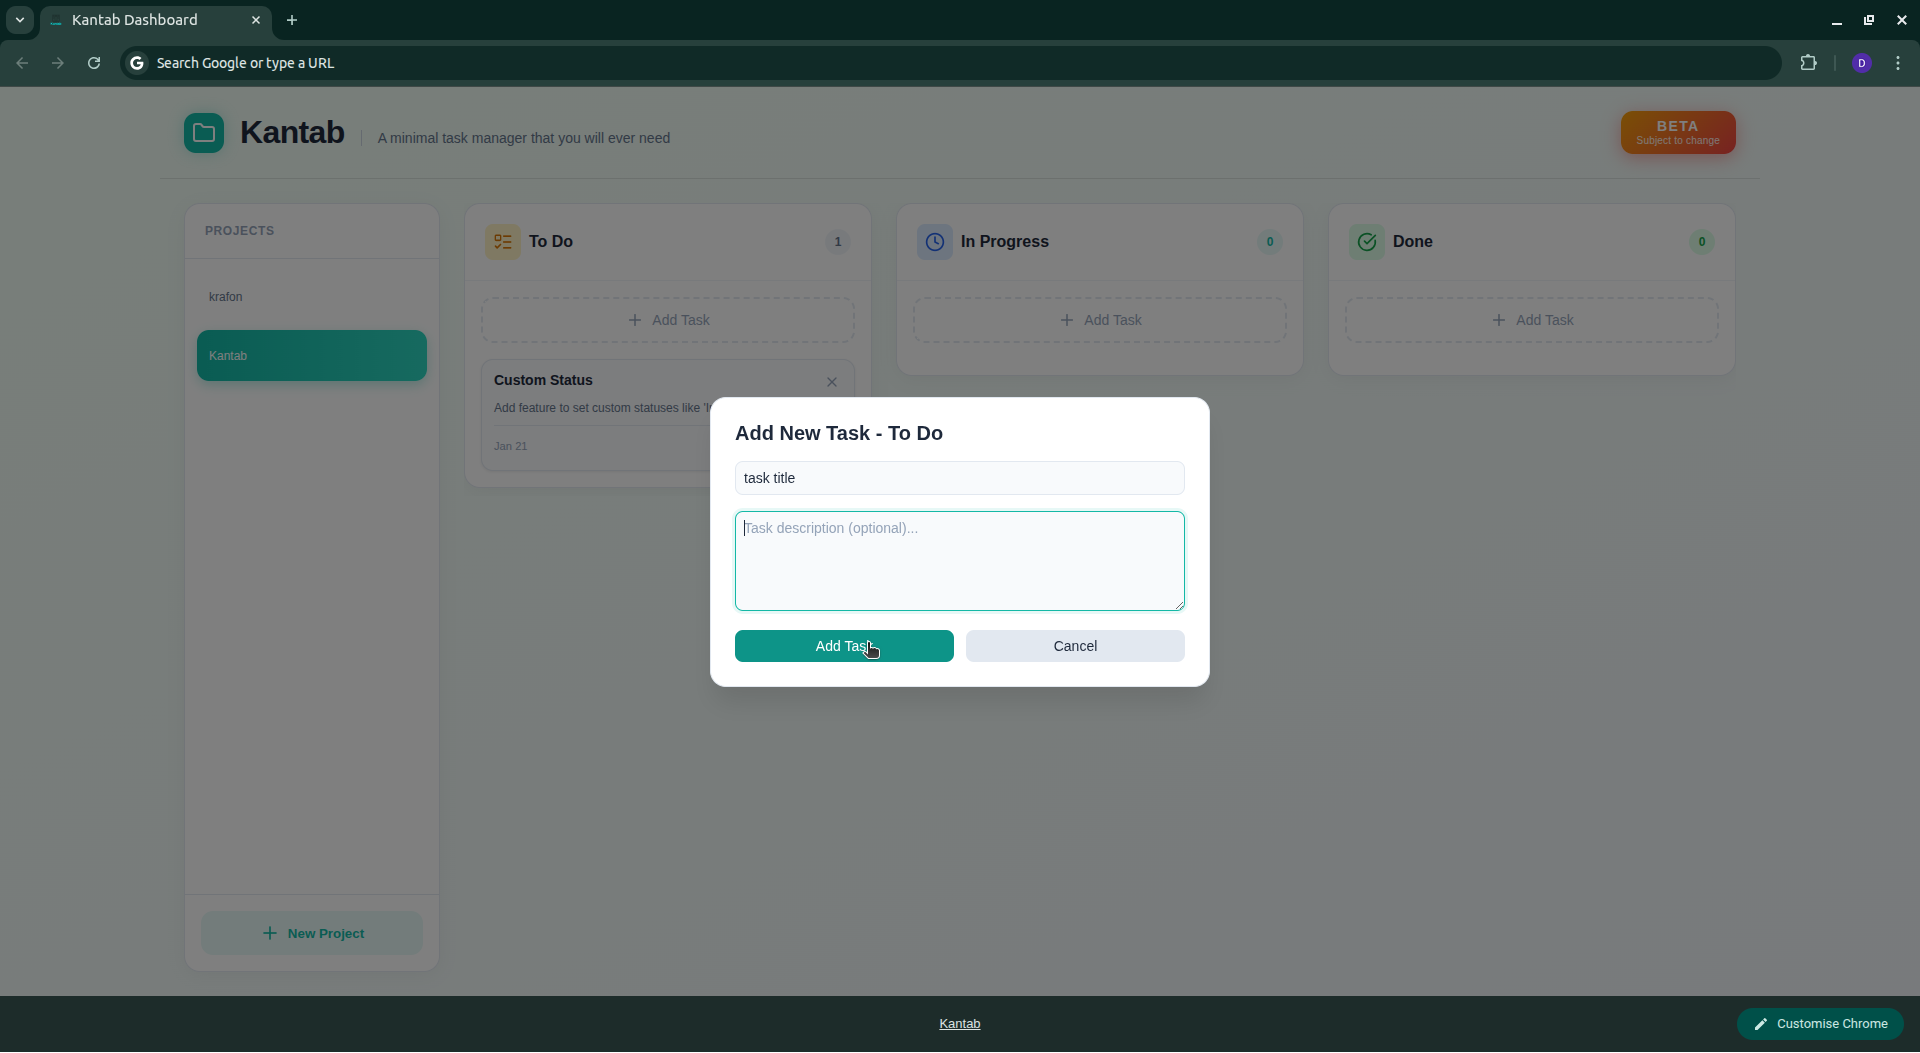Click the Done checkmark icon
1920x1053 pixels.
(1366, 241)
